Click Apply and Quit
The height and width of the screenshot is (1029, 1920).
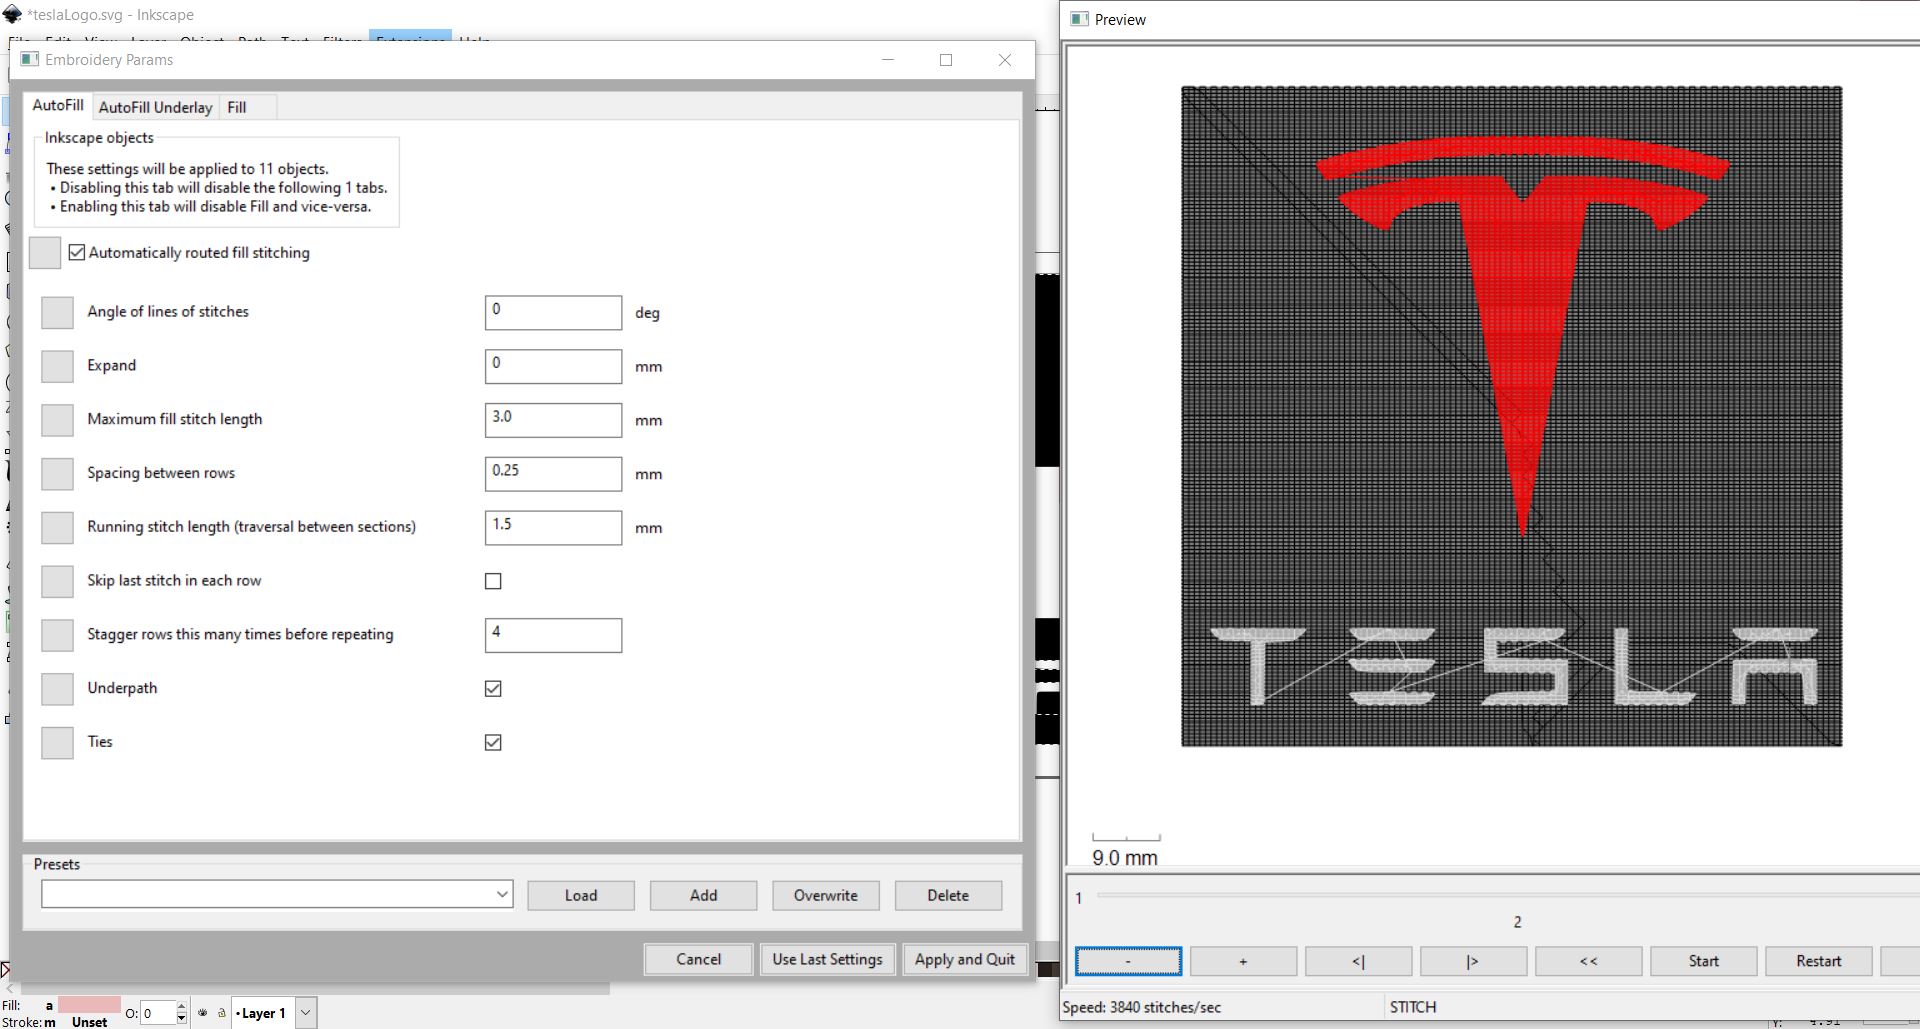tap(964, 960)
